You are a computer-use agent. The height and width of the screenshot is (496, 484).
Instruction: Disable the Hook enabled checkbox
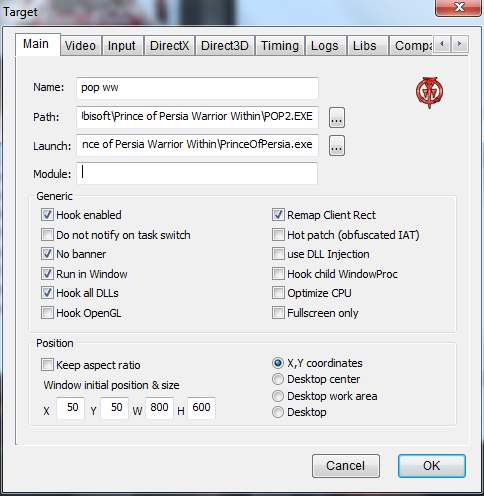47,215
